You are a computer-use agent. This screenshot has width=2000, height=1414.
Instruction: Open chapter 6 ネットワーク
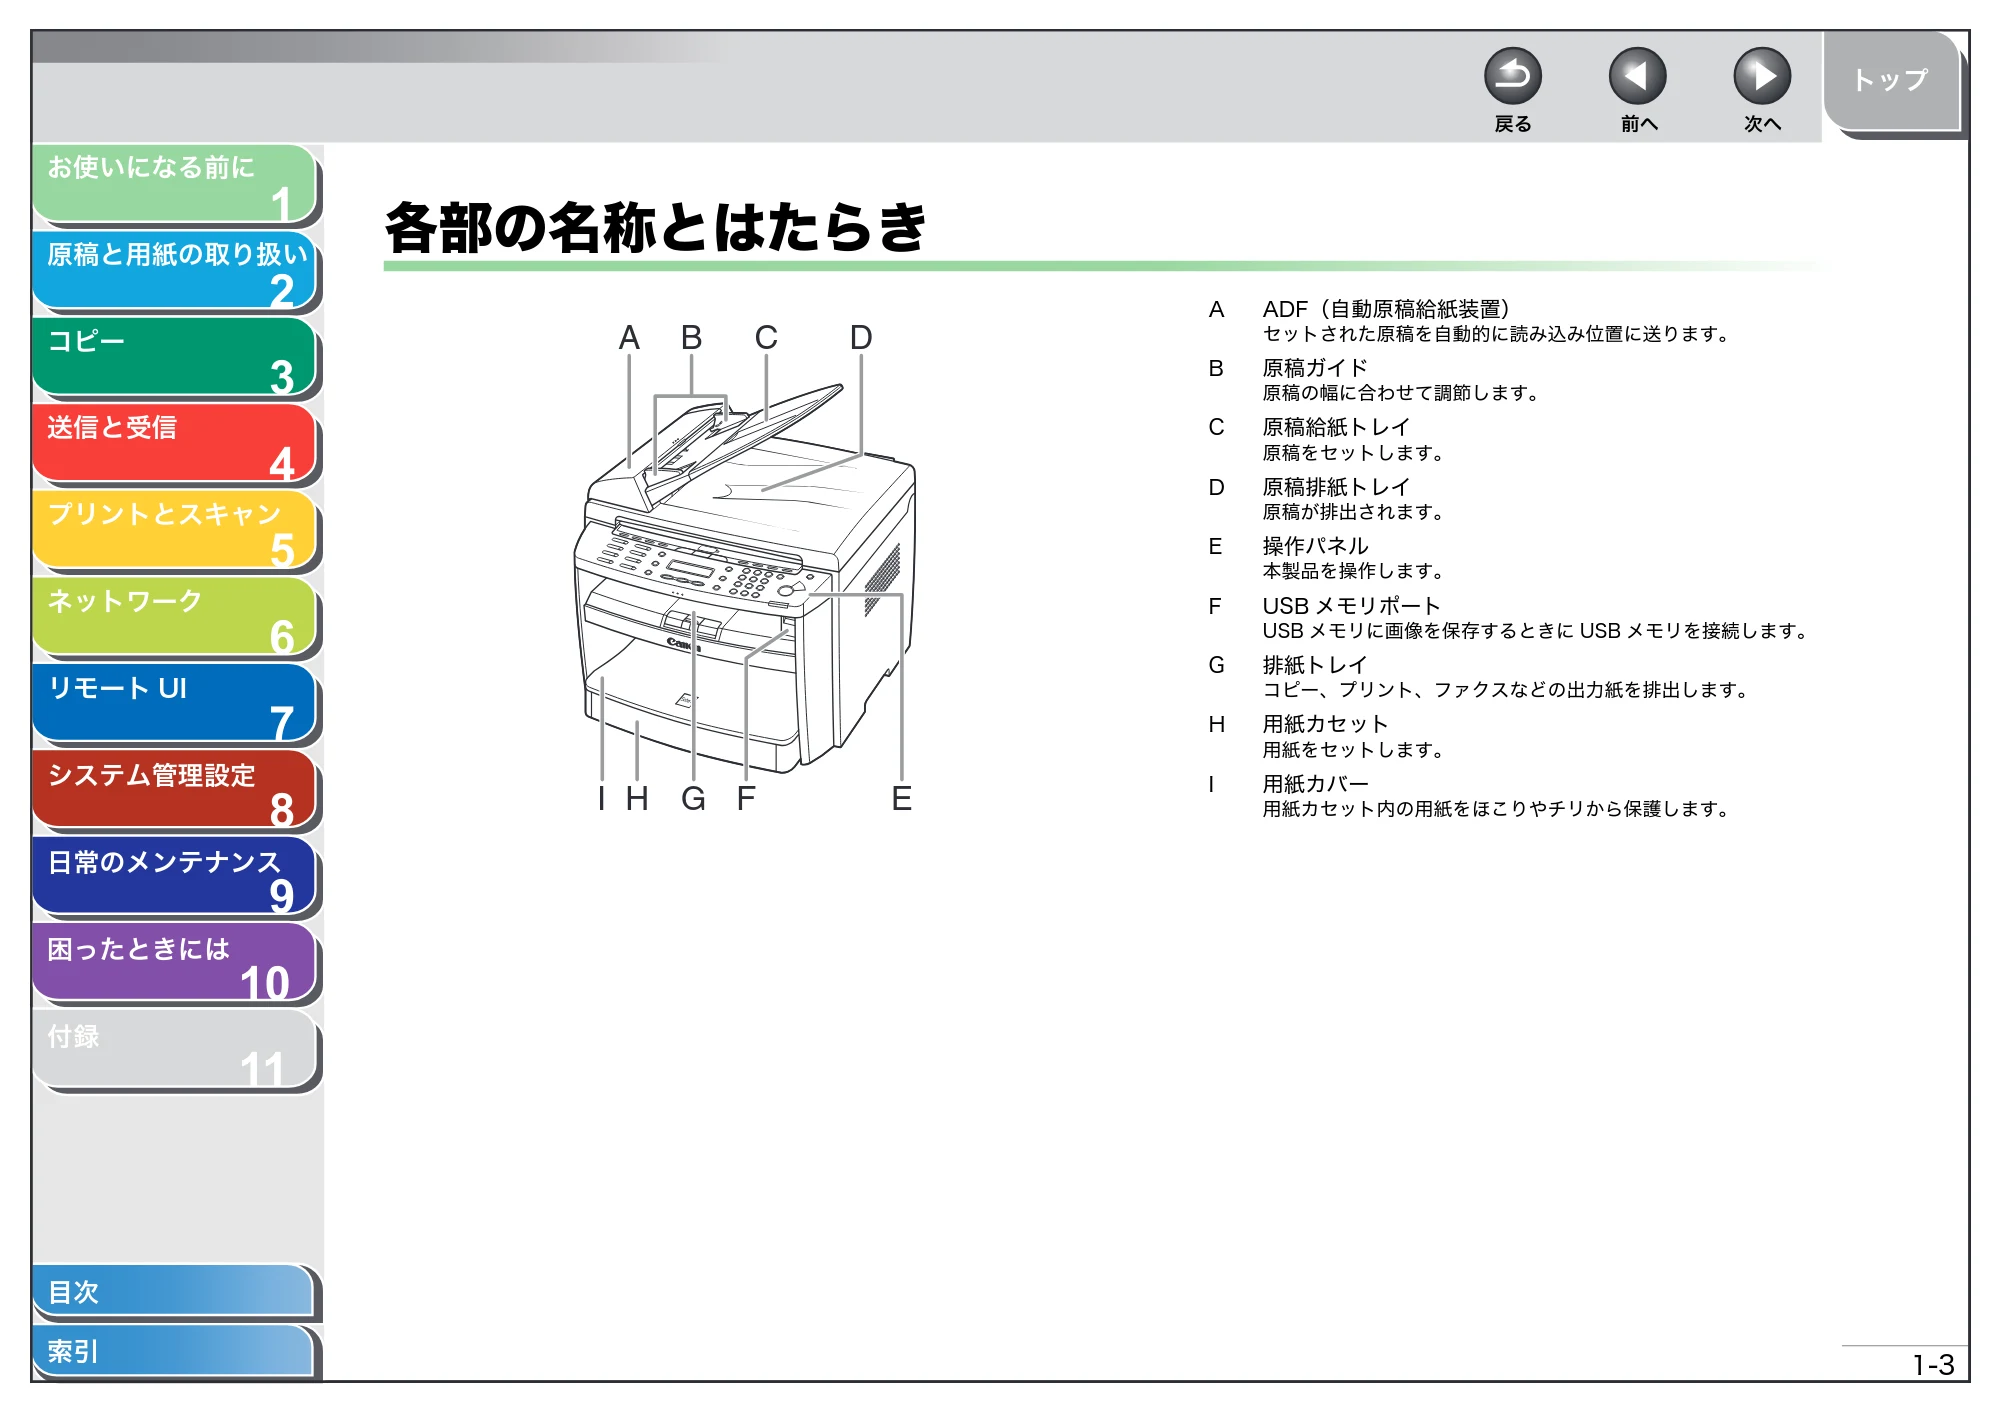pyautogui.click(x=174, y=617)
